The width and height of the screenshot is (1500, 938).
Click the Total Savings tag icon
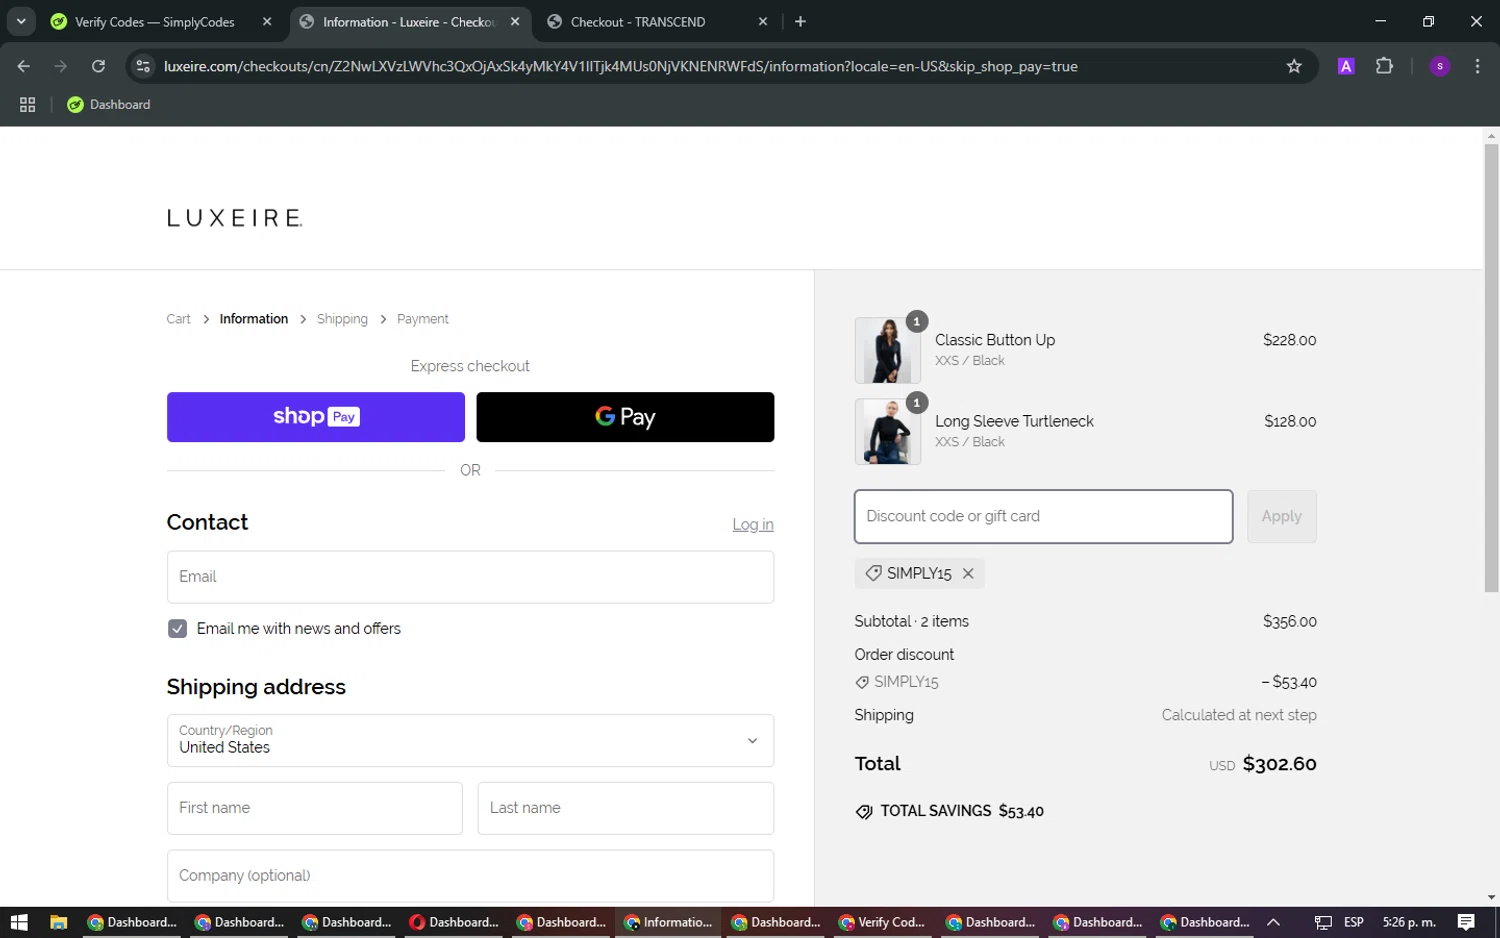tap(864, 811)
